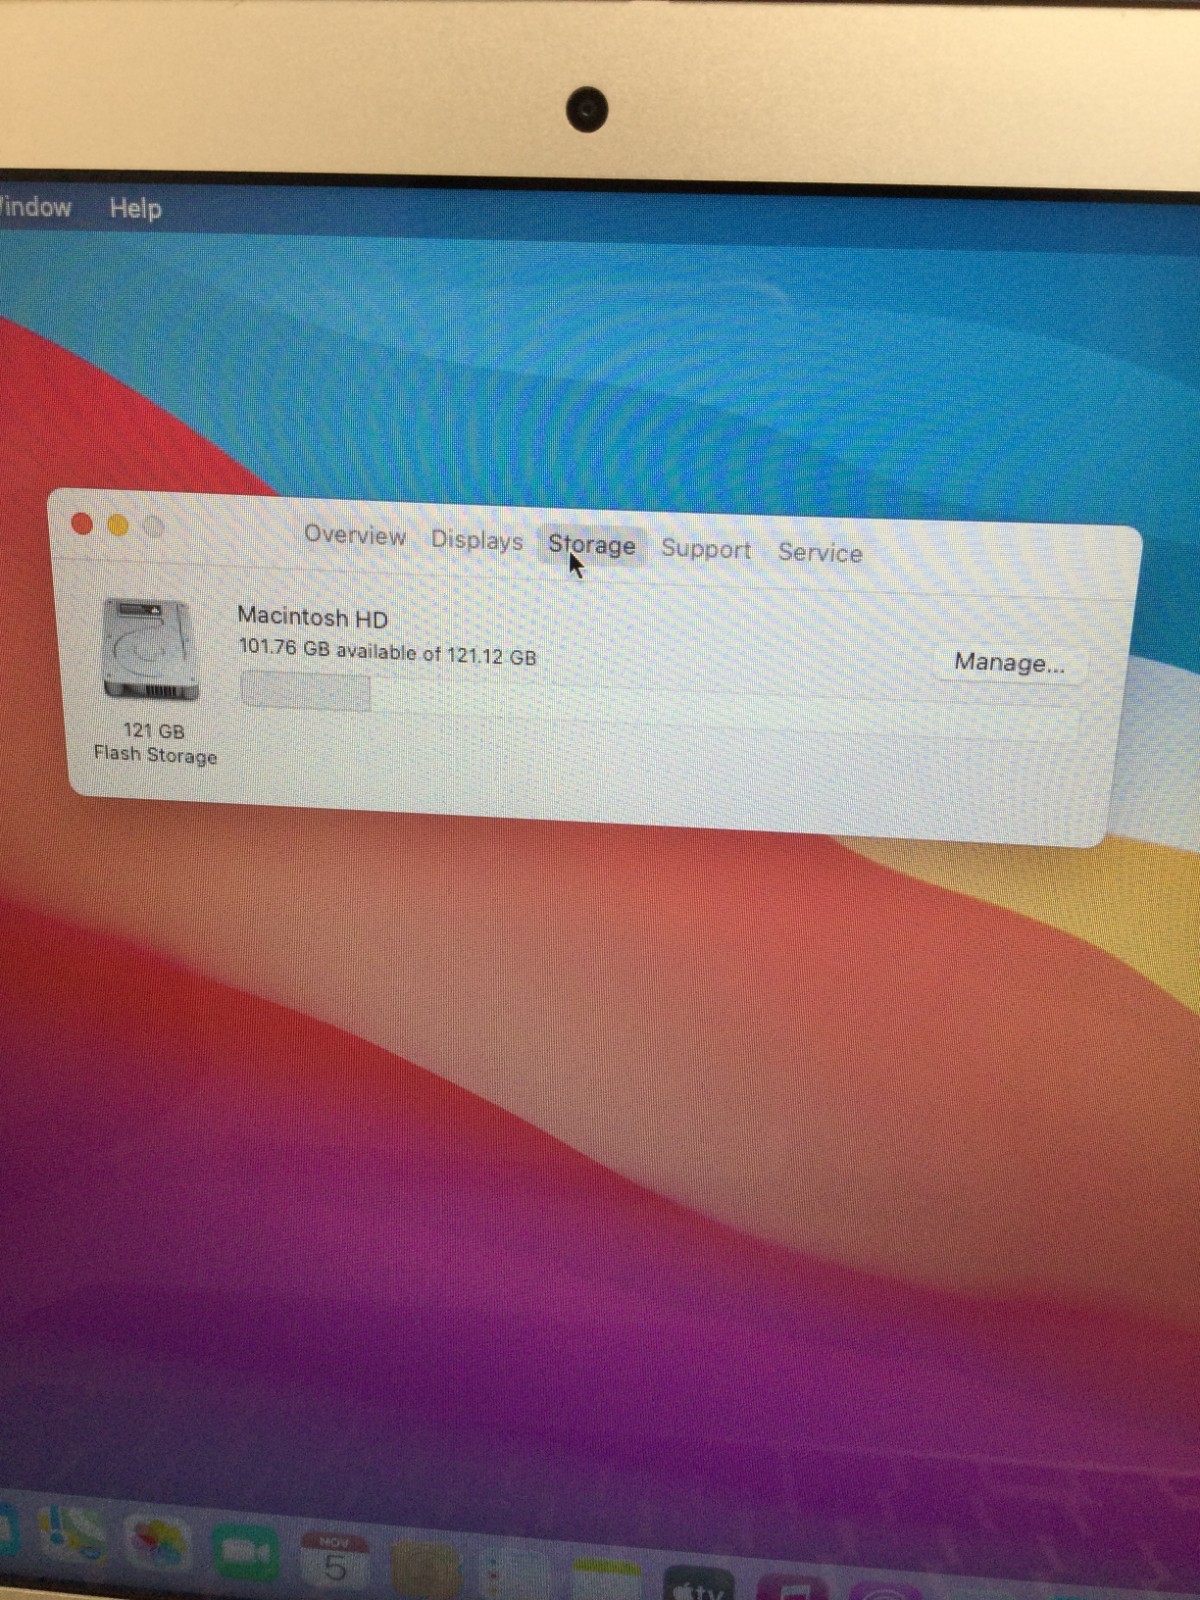Open Contacts from the Dock
This screenshot has width=1200, height=1600.
tap(426, 1568)
